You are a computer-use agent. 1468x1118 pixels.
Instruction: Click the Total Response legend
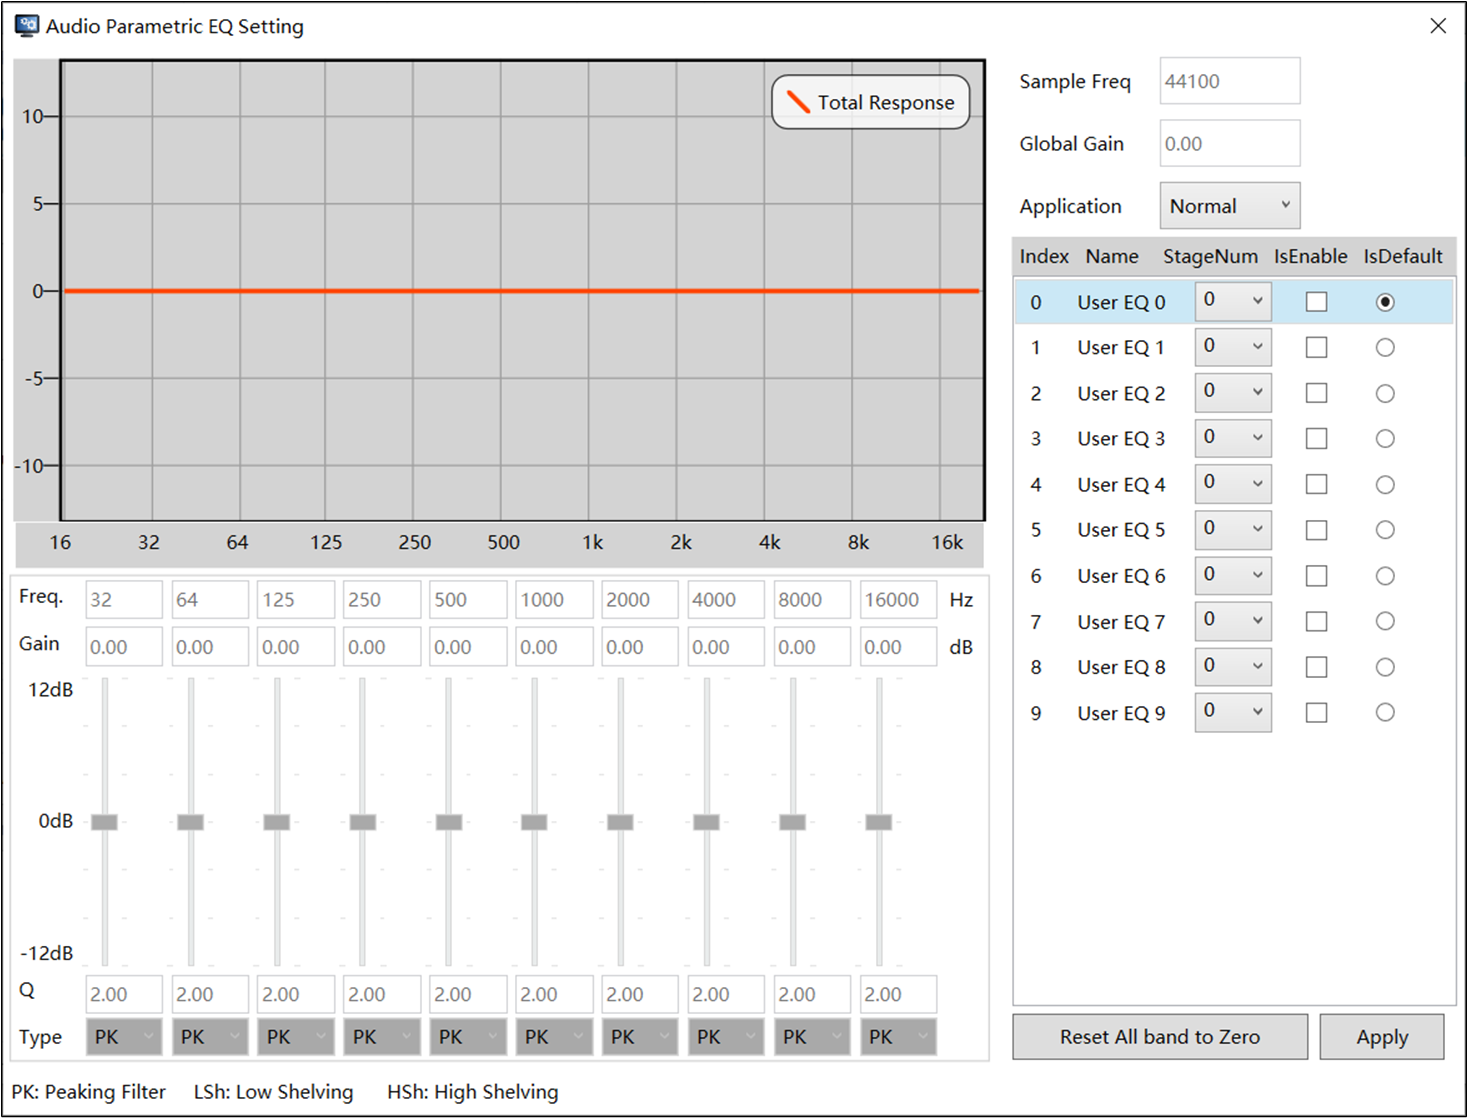tap(871, 102)
